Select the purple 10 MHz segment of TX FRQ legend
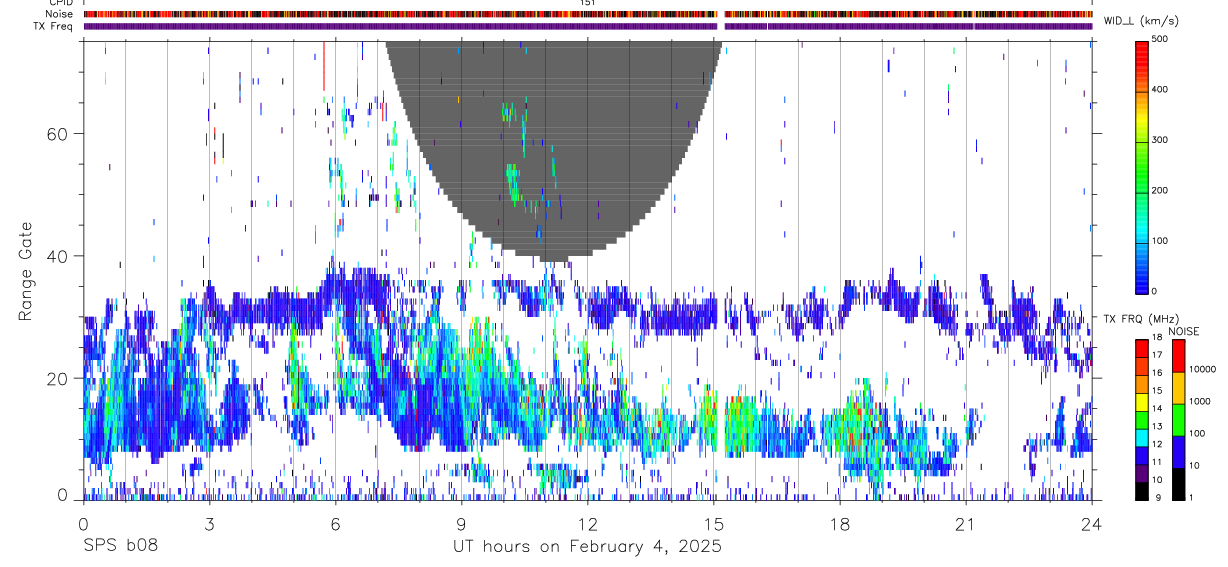 point(1142,472)
